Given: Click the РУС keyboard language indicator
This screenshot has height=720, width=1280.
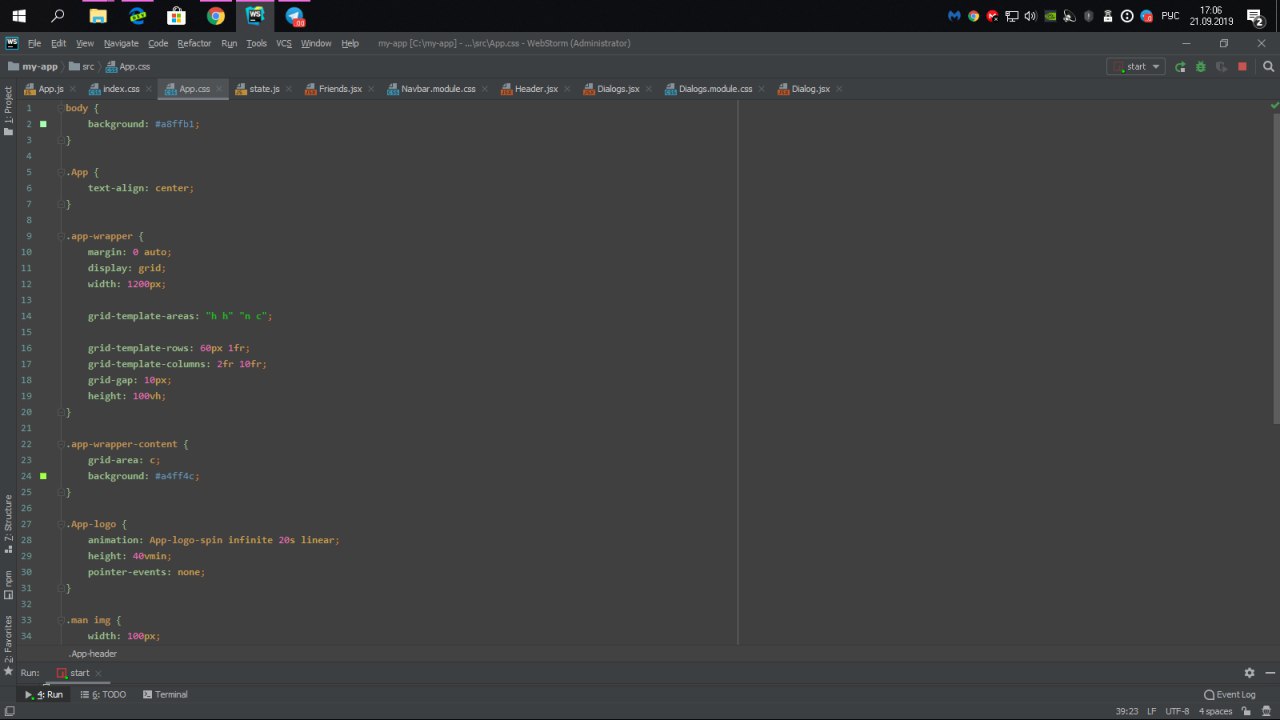Looking at the screenshot, I should (1169, 16).
